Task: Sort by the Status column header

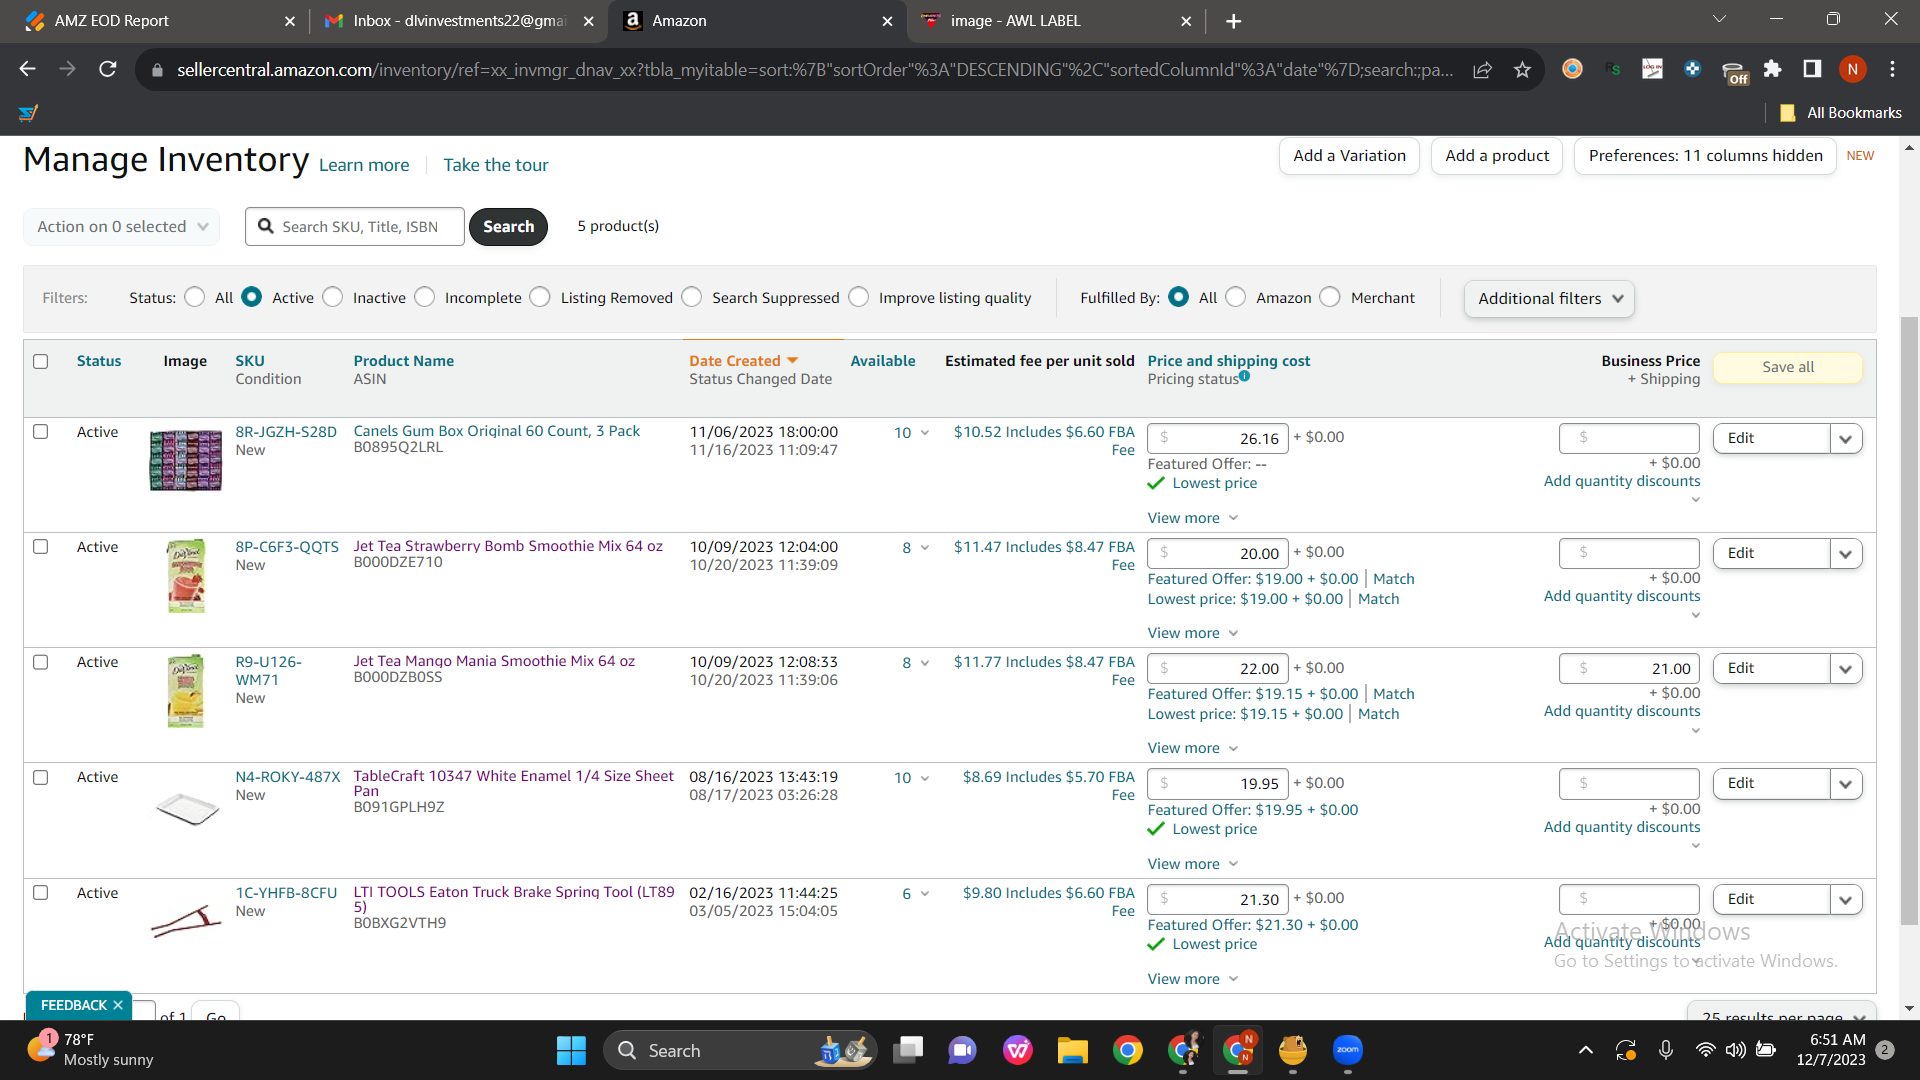Action: (99, 360)
